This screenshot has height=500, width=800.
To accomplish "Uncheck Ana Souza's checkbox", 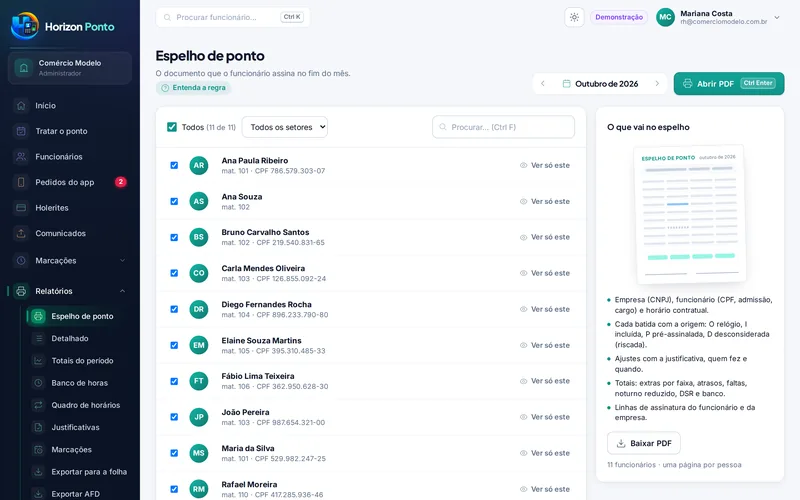I will click(174, 202).
